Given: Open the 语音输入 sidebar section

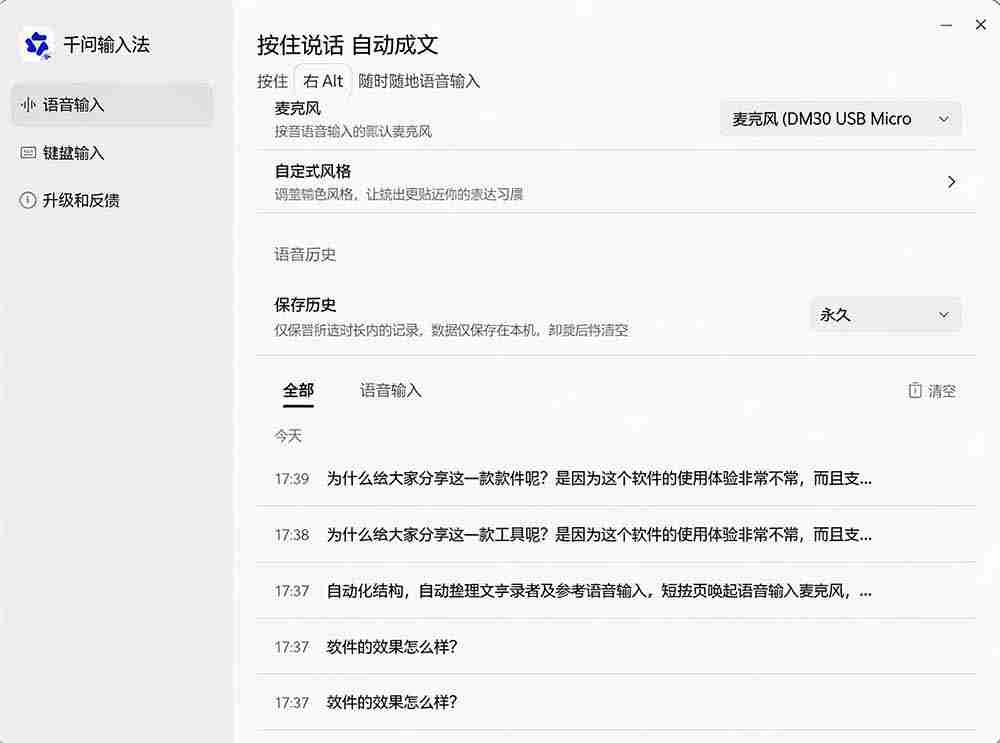Looking at the screenshot, I should click(x=112, y=105).
